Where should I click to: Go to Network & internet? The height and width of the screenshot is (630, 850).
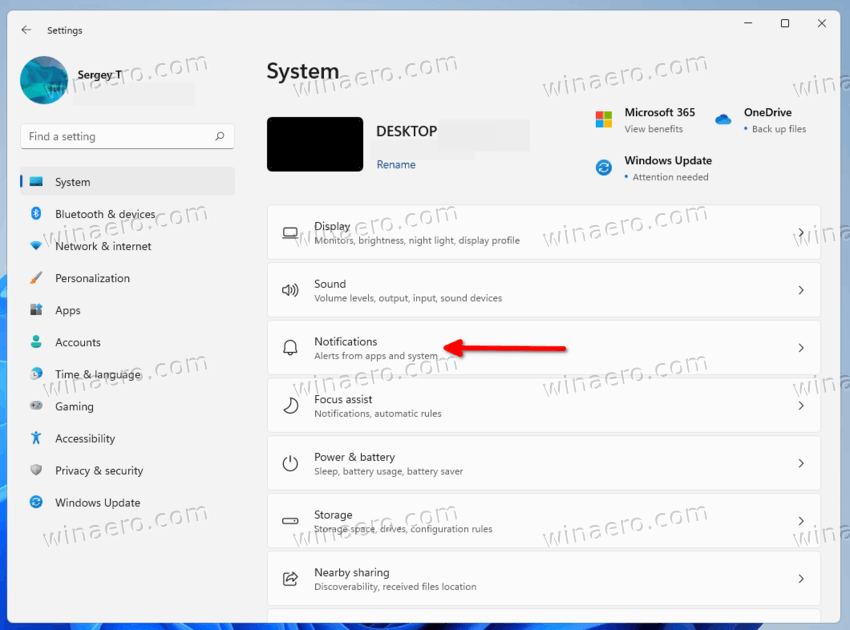point(128,246)
